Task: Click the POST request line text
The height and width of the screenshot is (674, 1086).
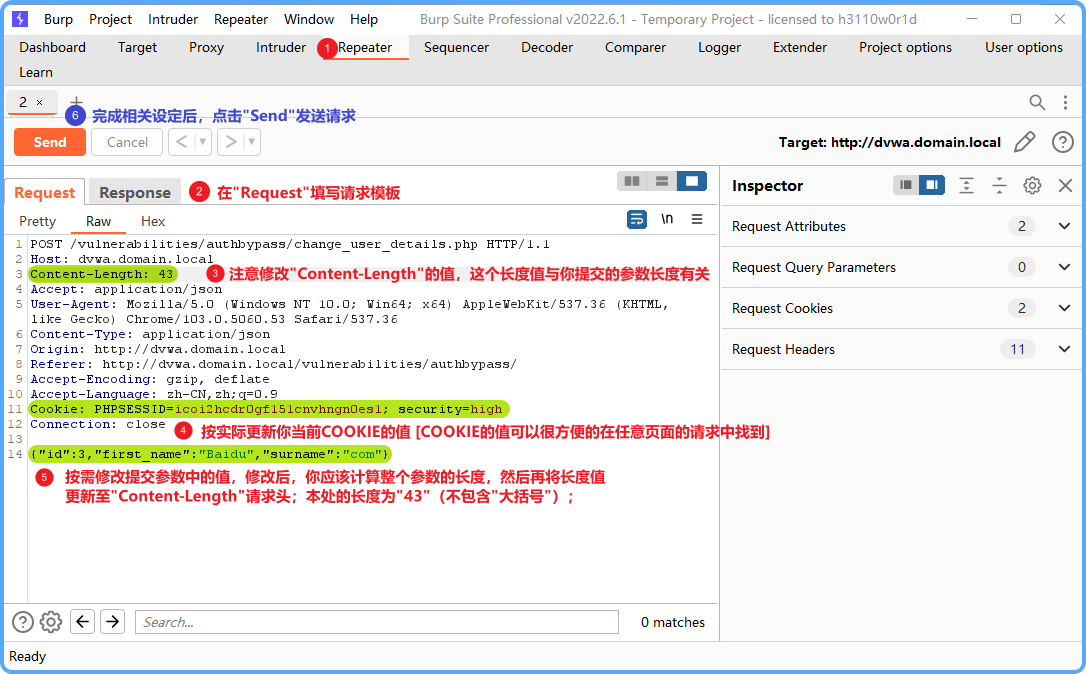Action: pos(290,245)
